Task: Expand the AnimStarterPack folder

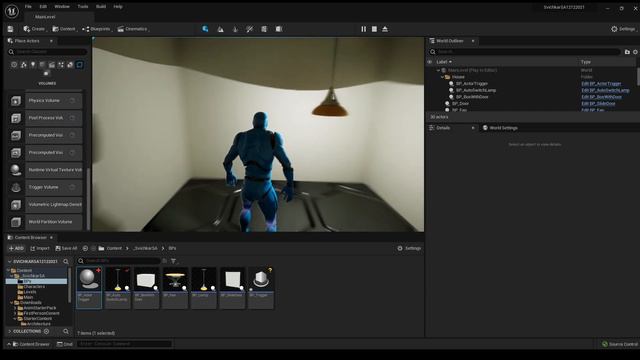Action: pos(15,308)
